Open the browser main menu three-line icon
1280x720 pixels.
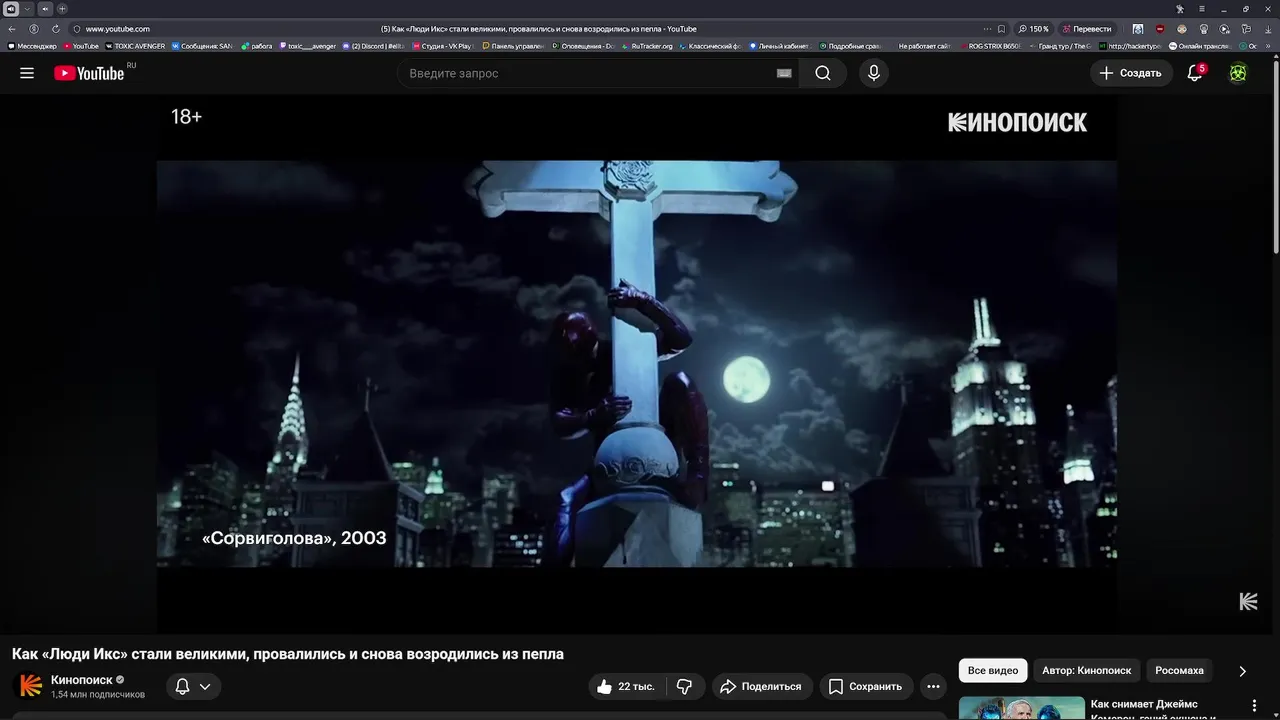tap(1202, 9)
